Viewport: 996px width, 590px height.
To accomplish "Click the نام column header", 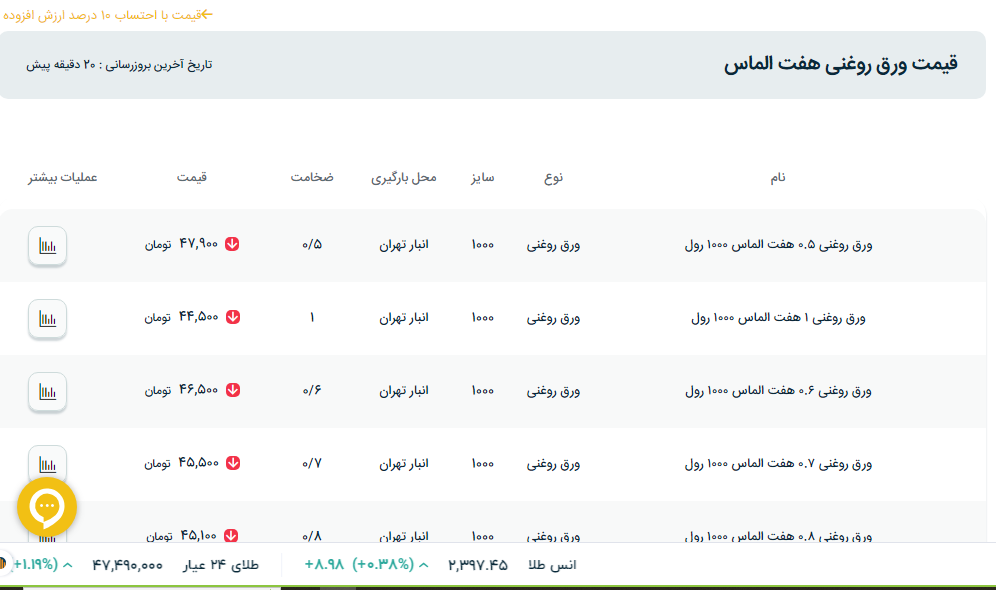I will [x=777, y=177].
